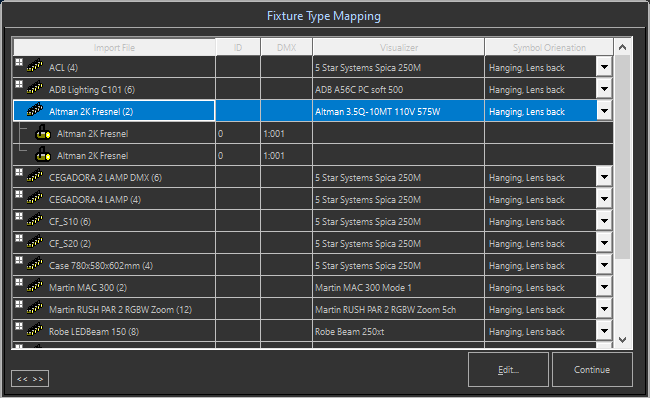Screen dimensions: 650x398
Task: Click the DMX column header
Action: coord(286,47)
